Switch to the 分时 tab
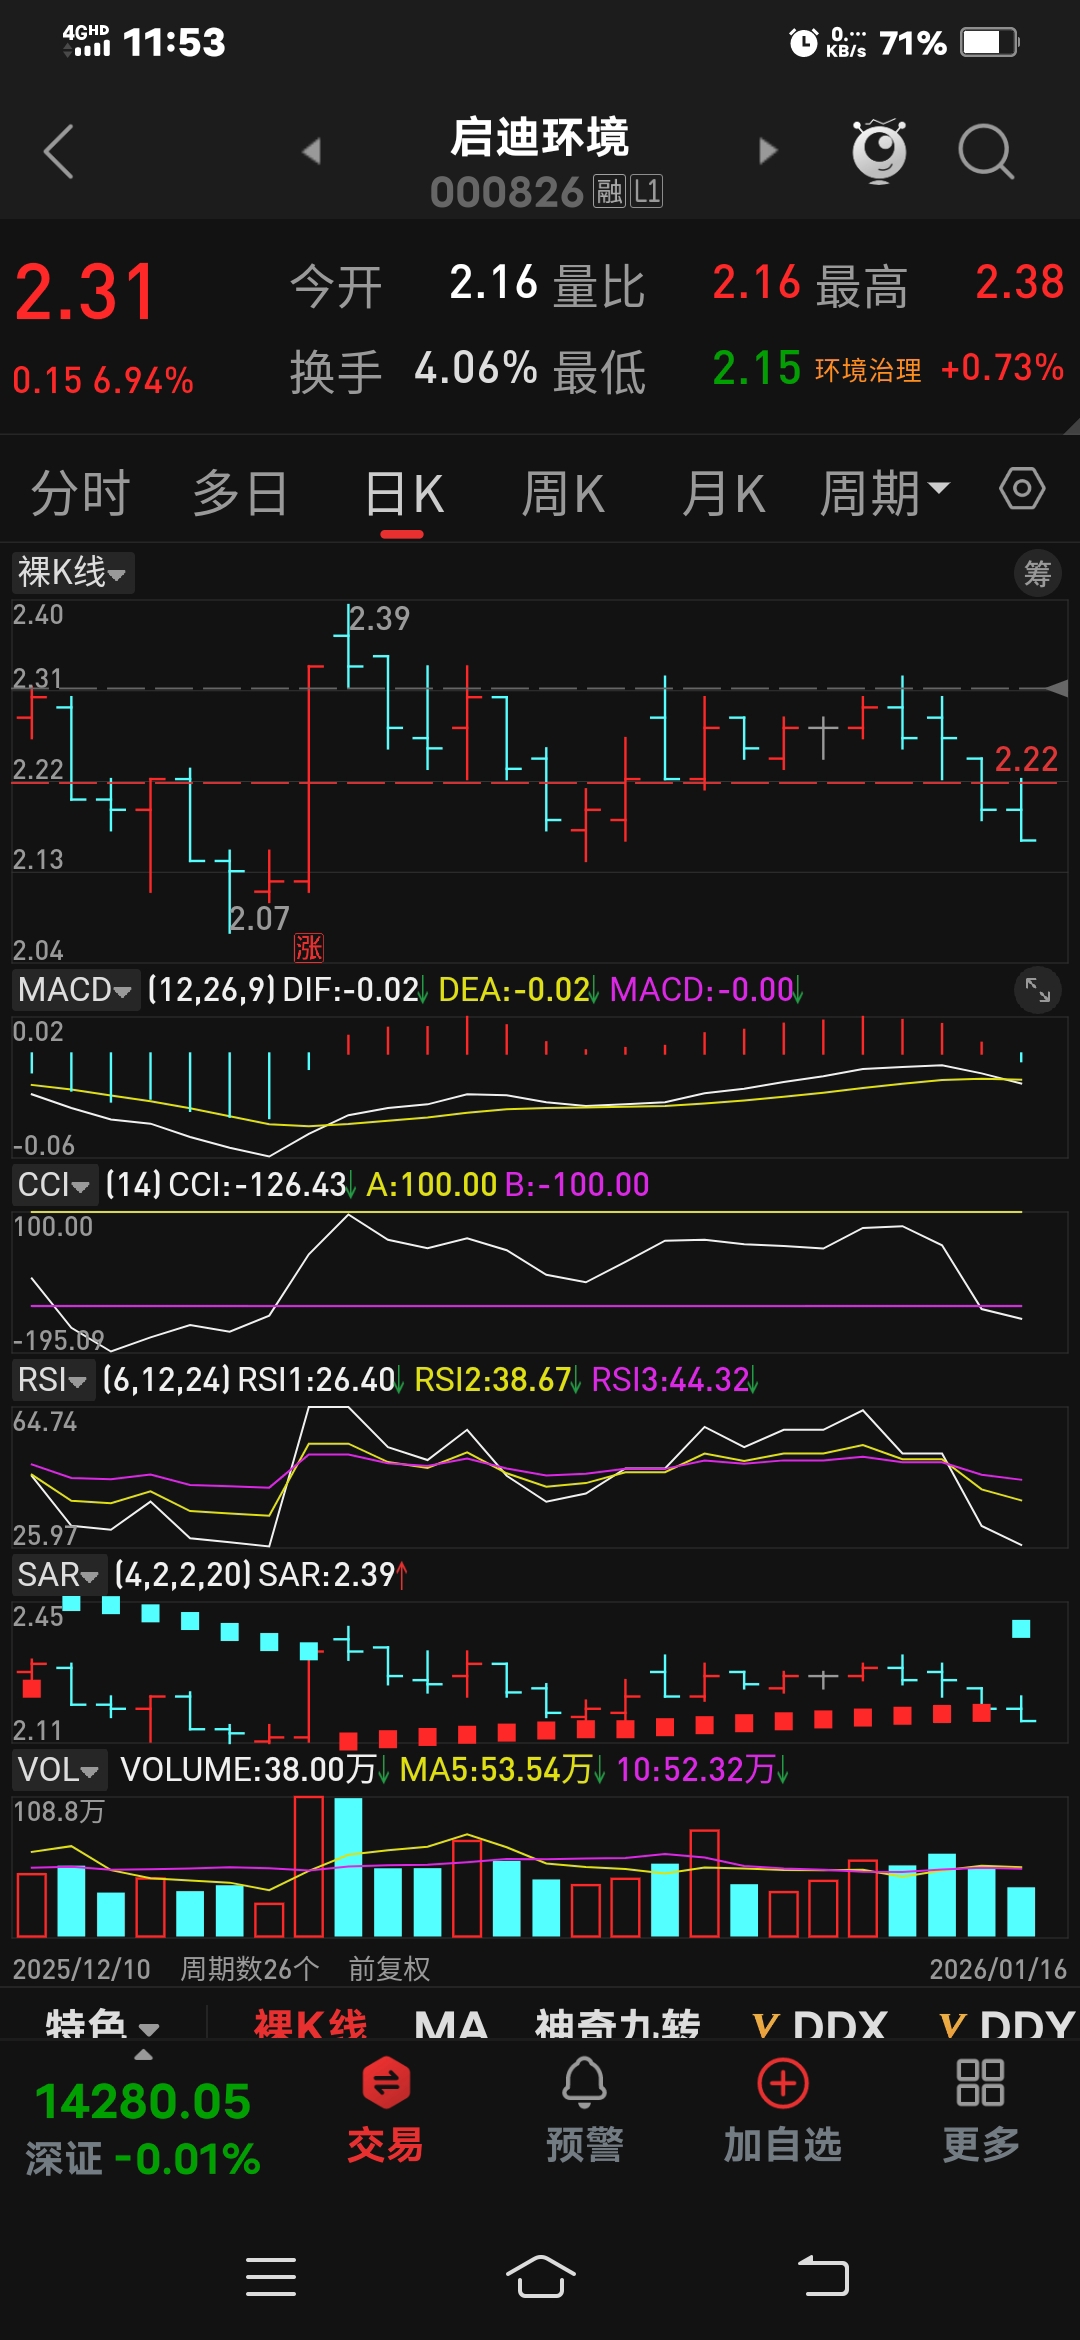Image resolution: width=1080 pixels, height=2340 pixels. (x=81, y=493)
